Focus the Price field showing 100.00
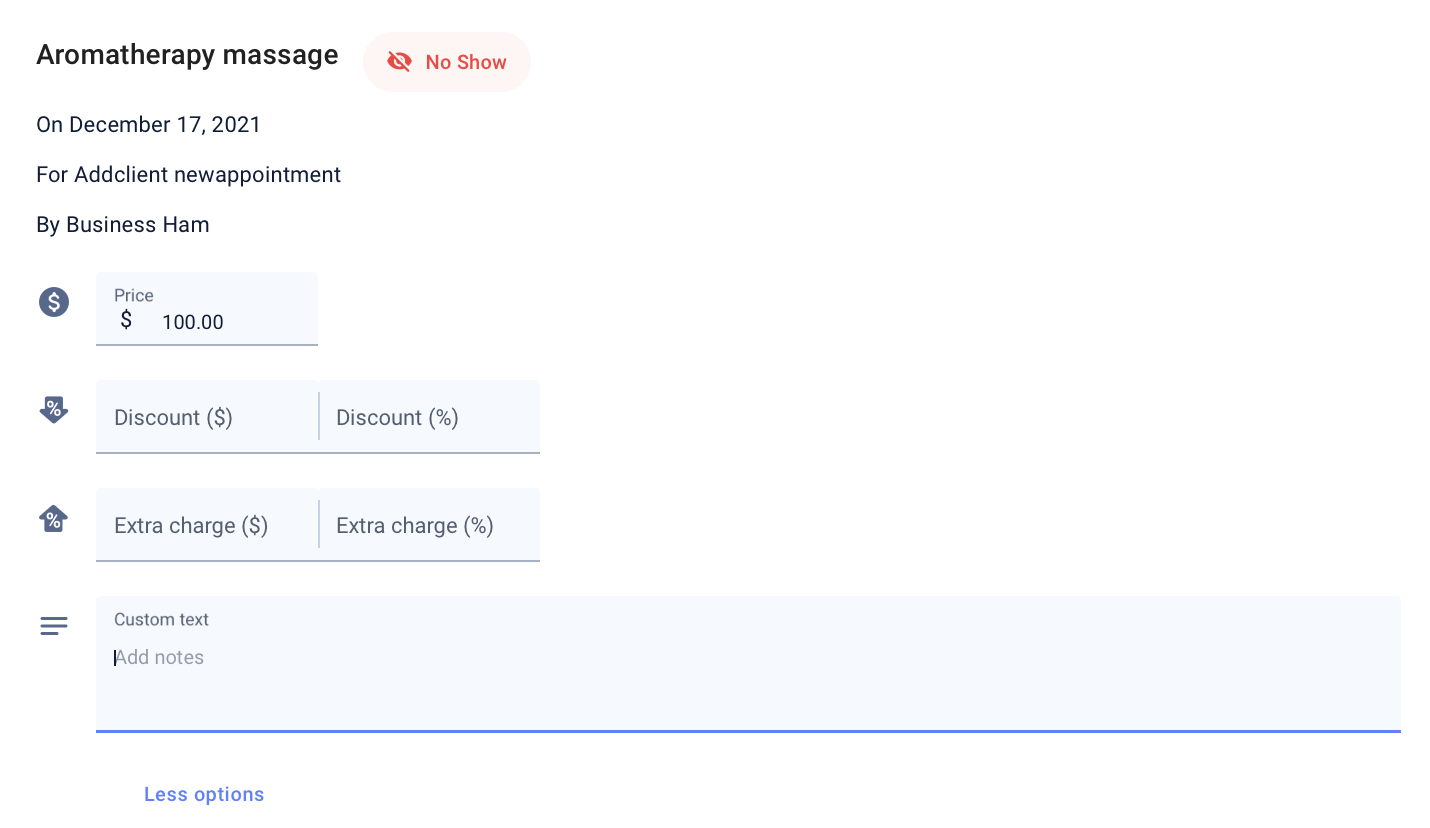Screen dimensions: 1430x828 point(207,309)
